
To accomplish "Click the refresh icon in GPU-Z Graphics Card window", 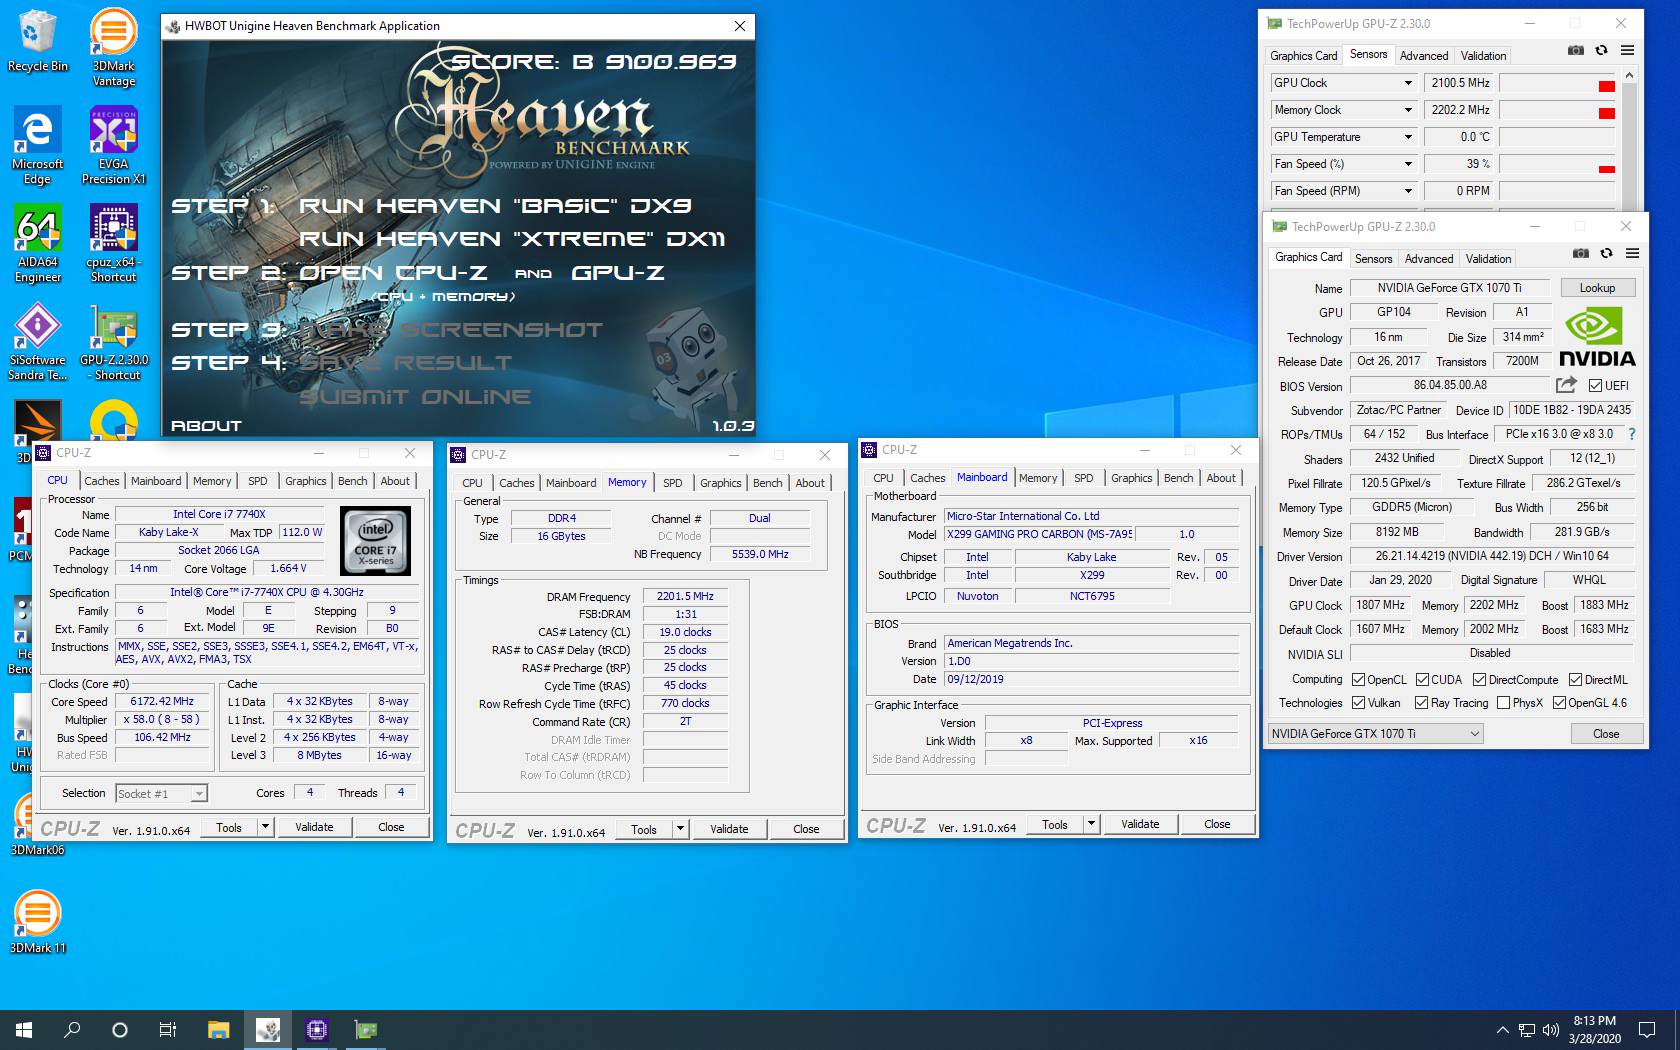I will (x=1606, y=254).
